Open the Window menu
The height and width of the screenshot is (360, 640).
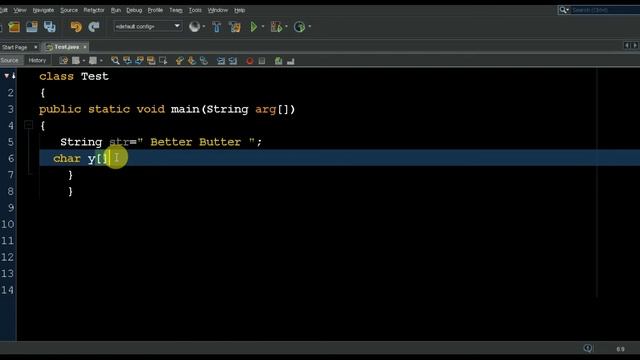[x=218, y=10]
